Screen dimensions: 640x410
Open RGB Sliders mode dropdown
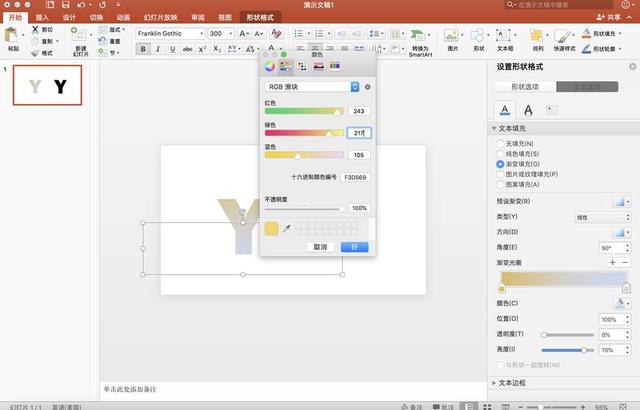pos(312,87)
